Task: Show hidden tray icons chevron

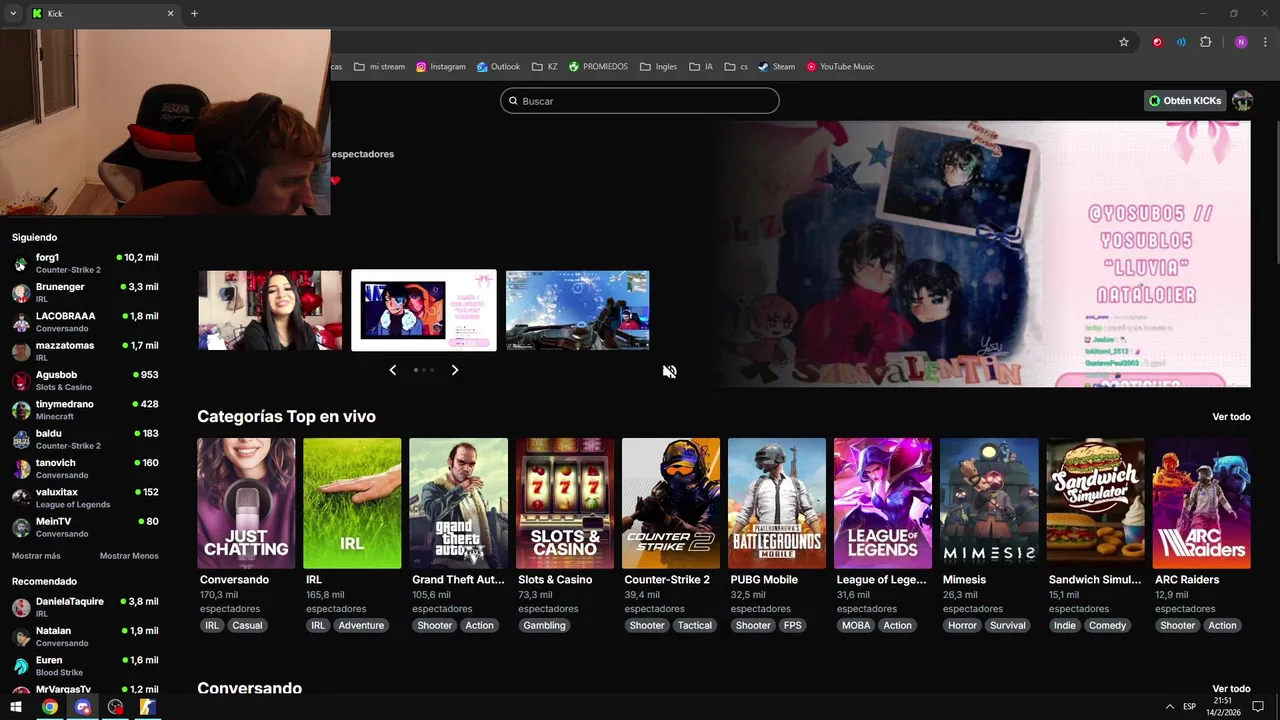Action: click(x=1170, y=707)
